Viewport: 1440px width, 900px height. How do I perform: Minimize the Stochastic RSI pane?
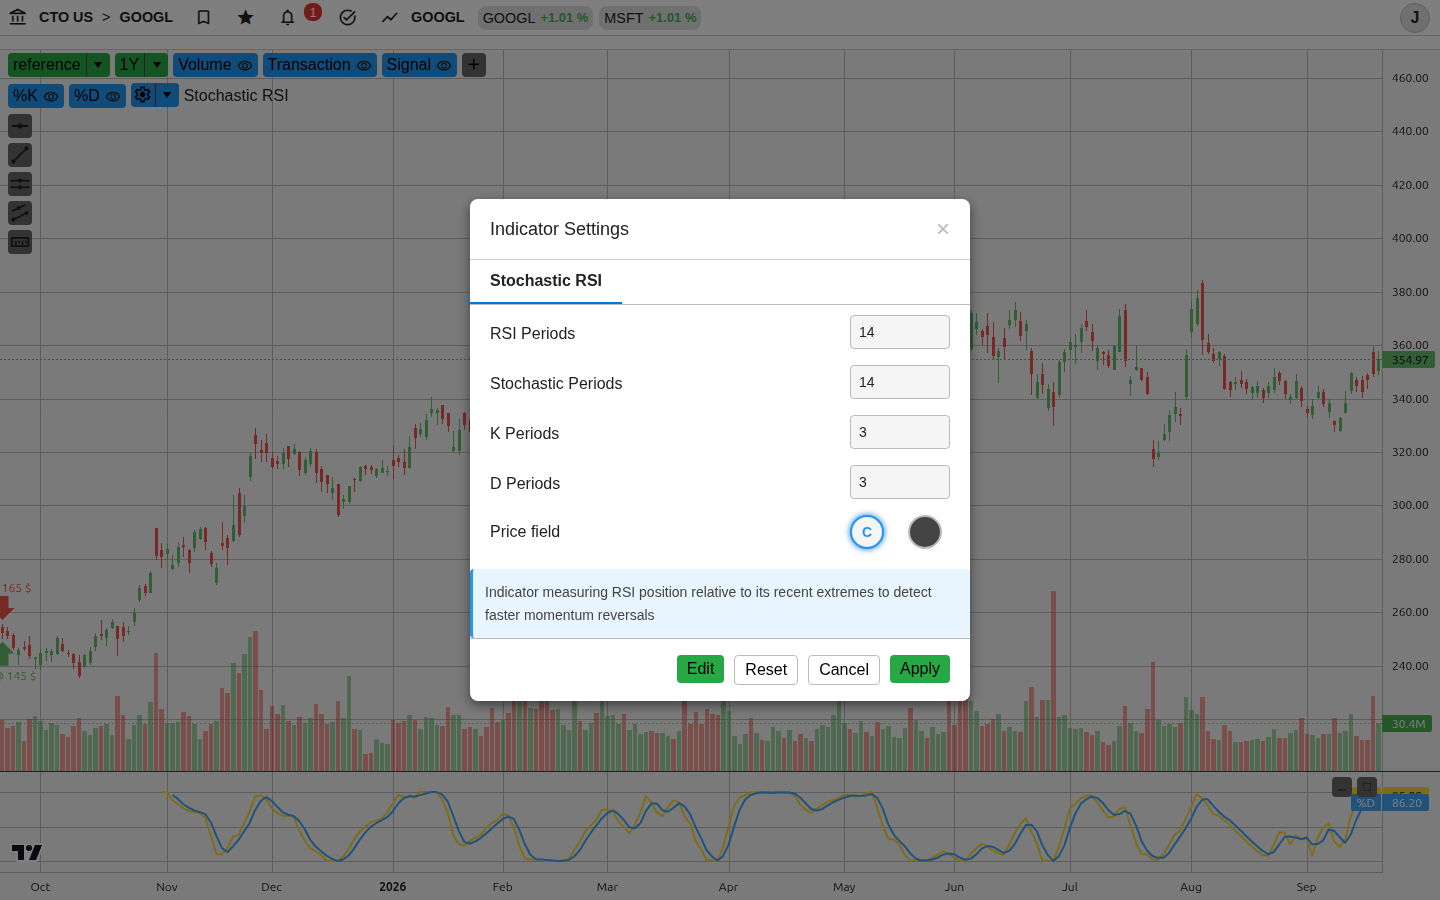1342,787
